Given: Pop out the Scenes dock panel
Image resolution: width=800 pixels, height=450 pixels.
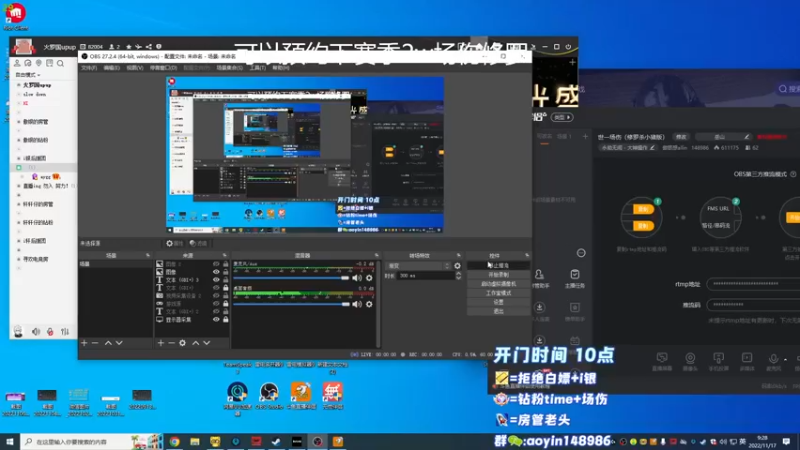Looking at the screenshot, I should [148, 255].
